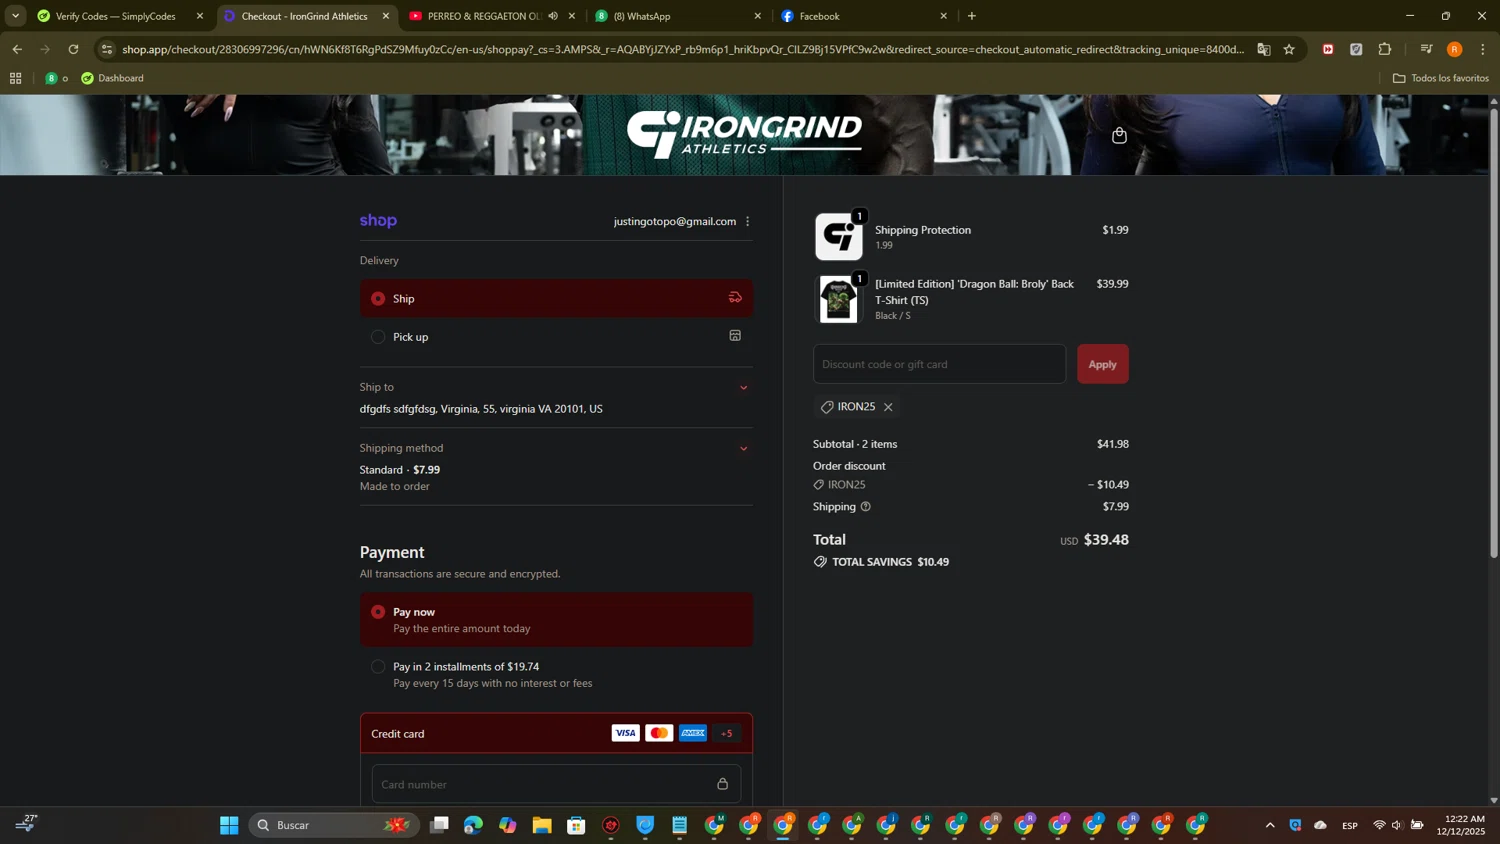Image resolution: width=1500 pixels, height=844 pixels.
Task: Click the credit card payment method header
Action: coord(556,733)
